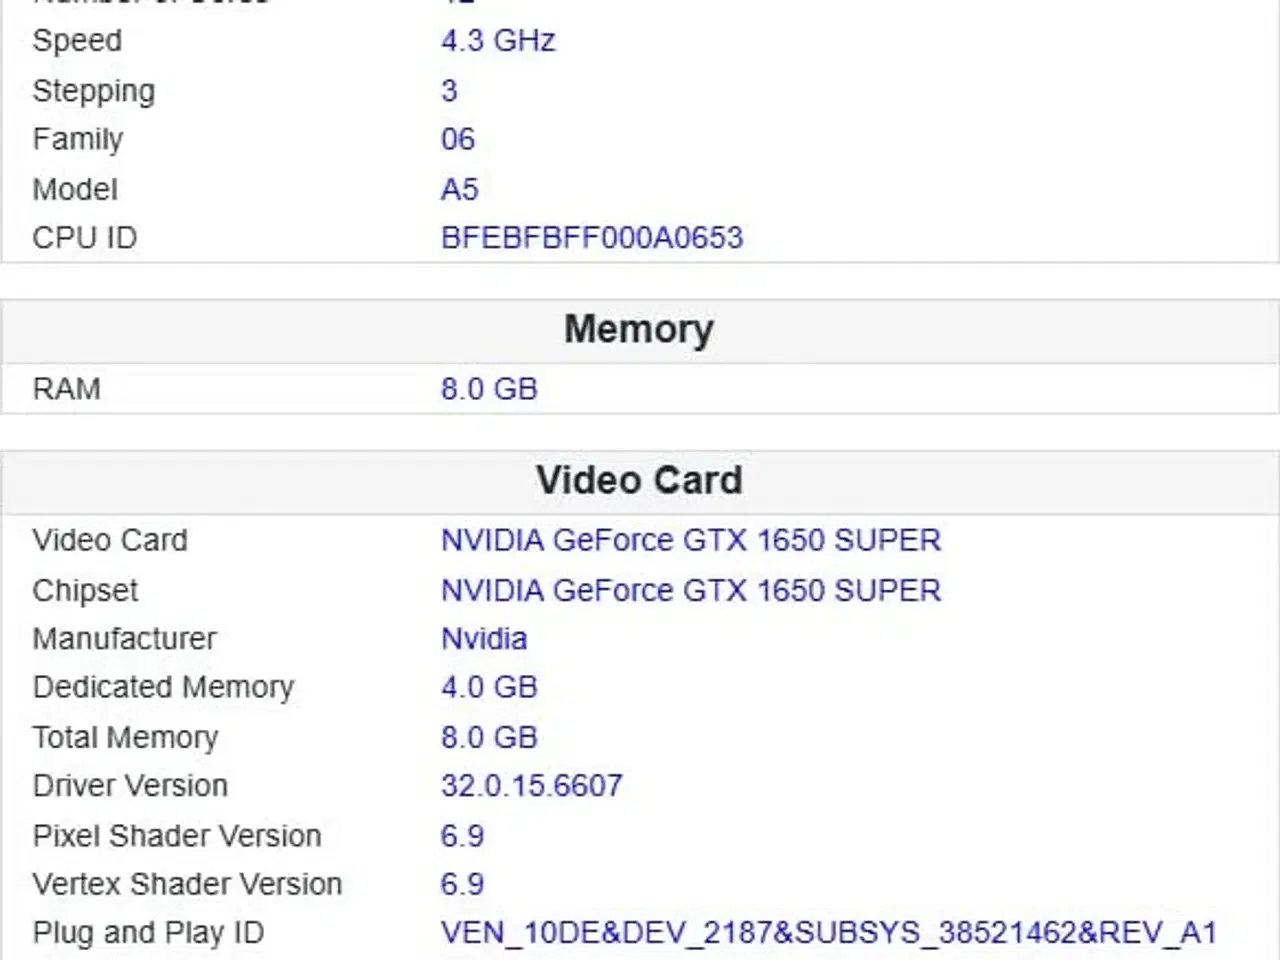
Task: Click the Video Card section header
Action: click(639, 481)
